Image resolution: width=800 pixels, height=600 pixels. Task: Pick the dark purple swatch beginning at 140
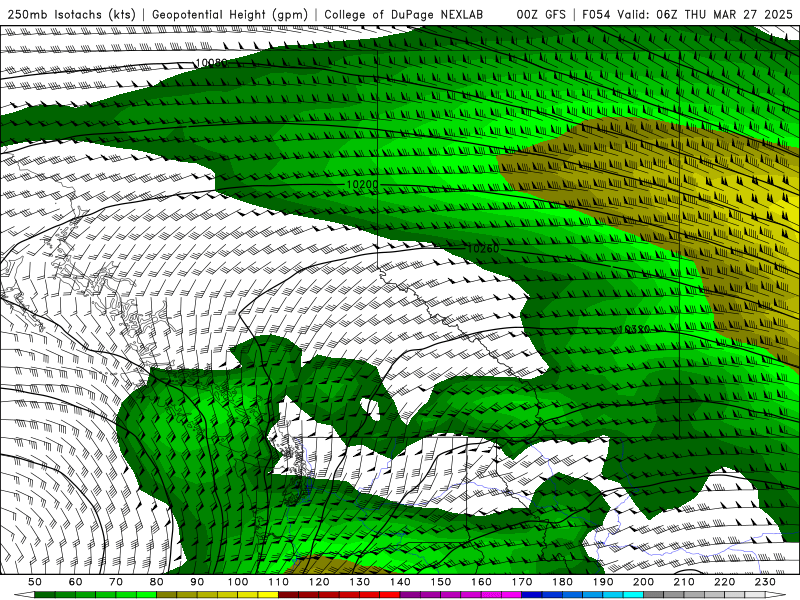coord(410,595)
